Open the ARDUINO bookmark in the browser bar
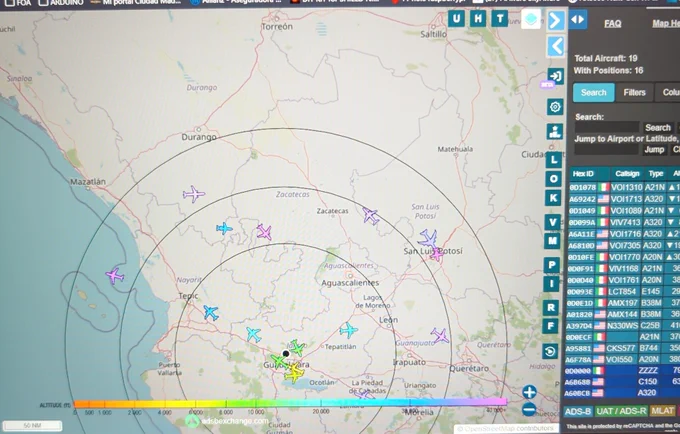This screenshot has height=434, width=680. pyautogui.click(x=61, y=3)
